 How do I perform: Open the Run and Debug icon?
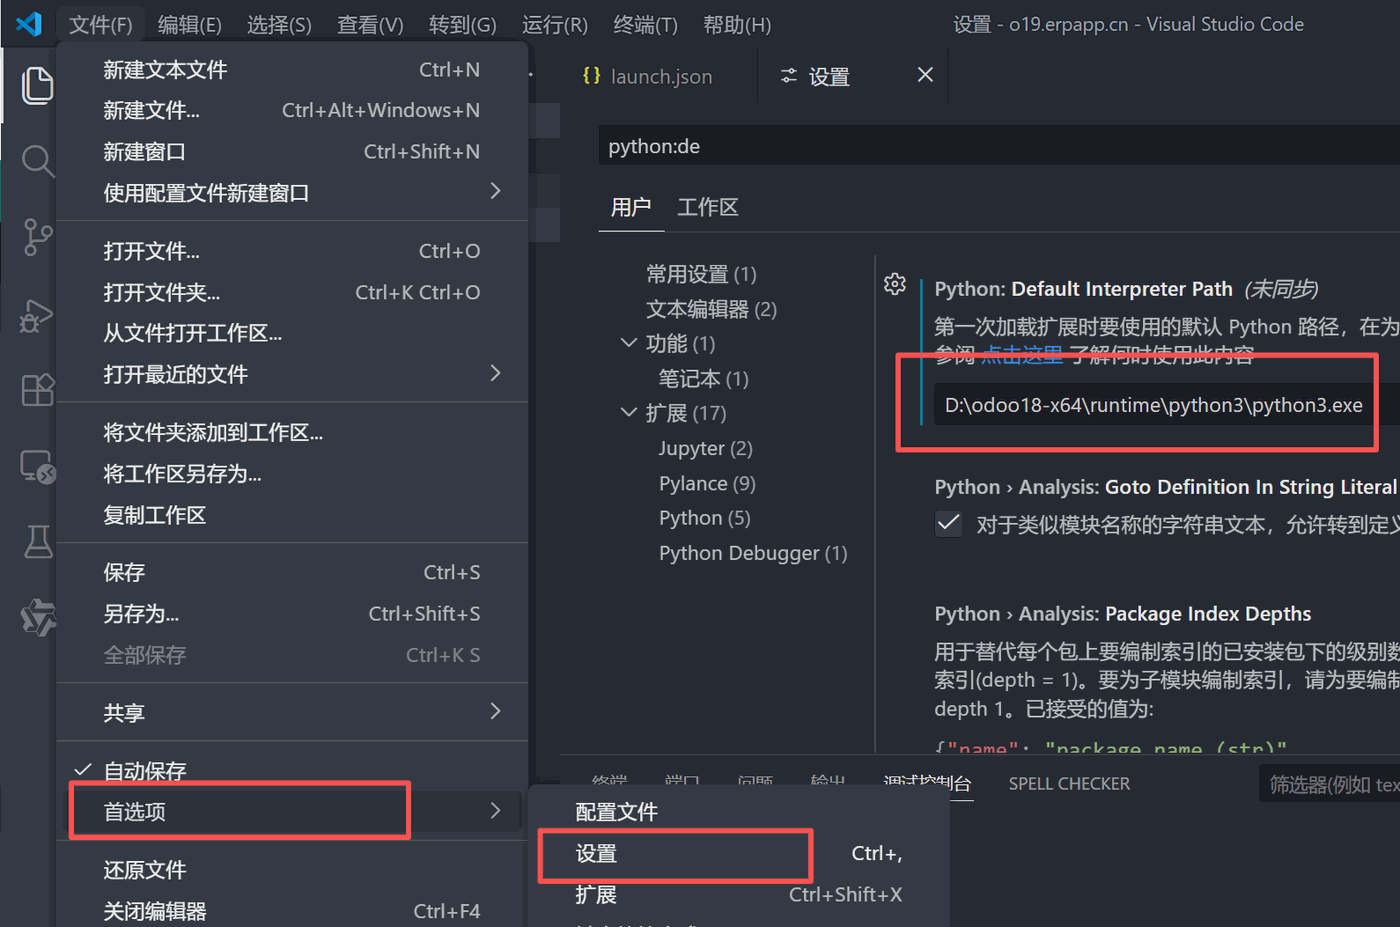37,315
